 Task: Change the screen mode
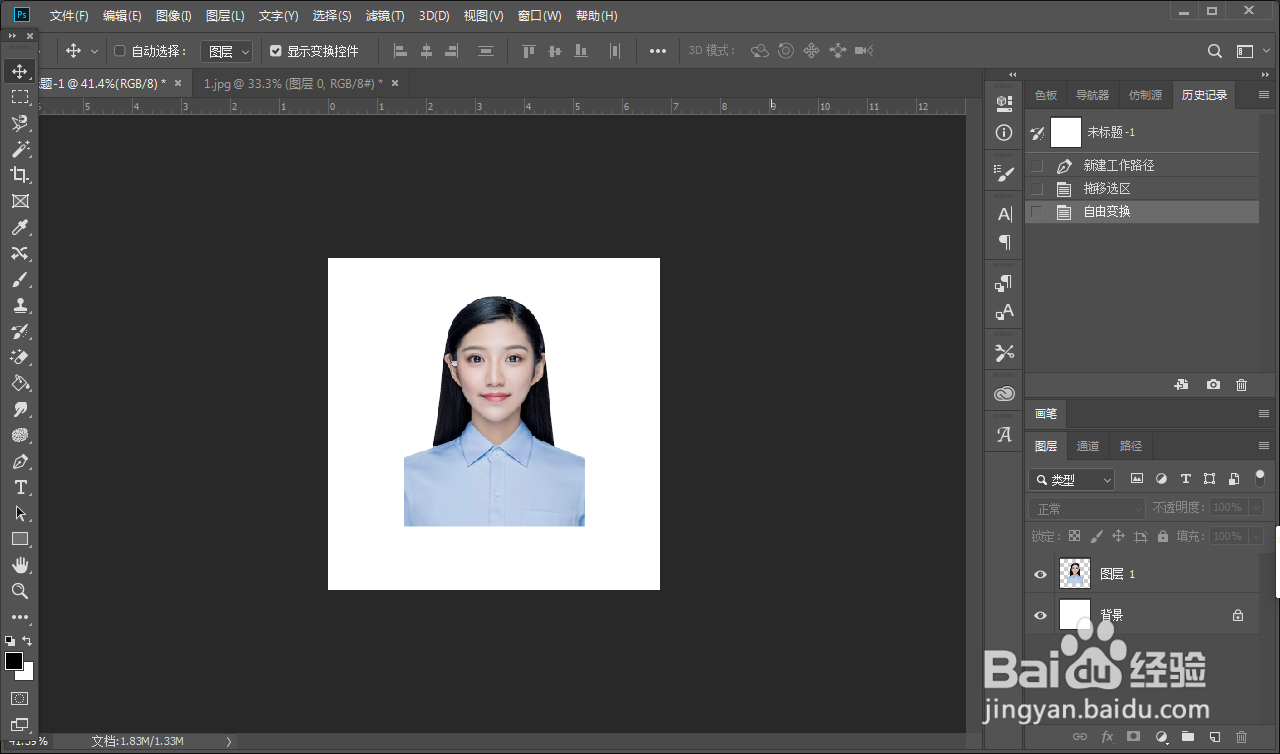20,724
